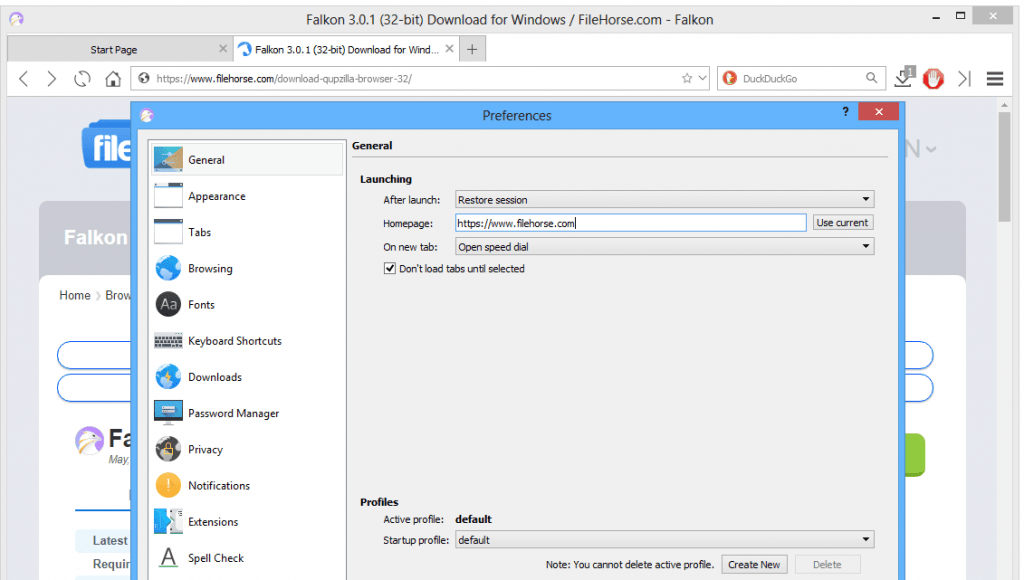The width and height of the screenshot is (1024, 580).
Task: Open Browsing preferences section
Action: [x=248, y=268]
